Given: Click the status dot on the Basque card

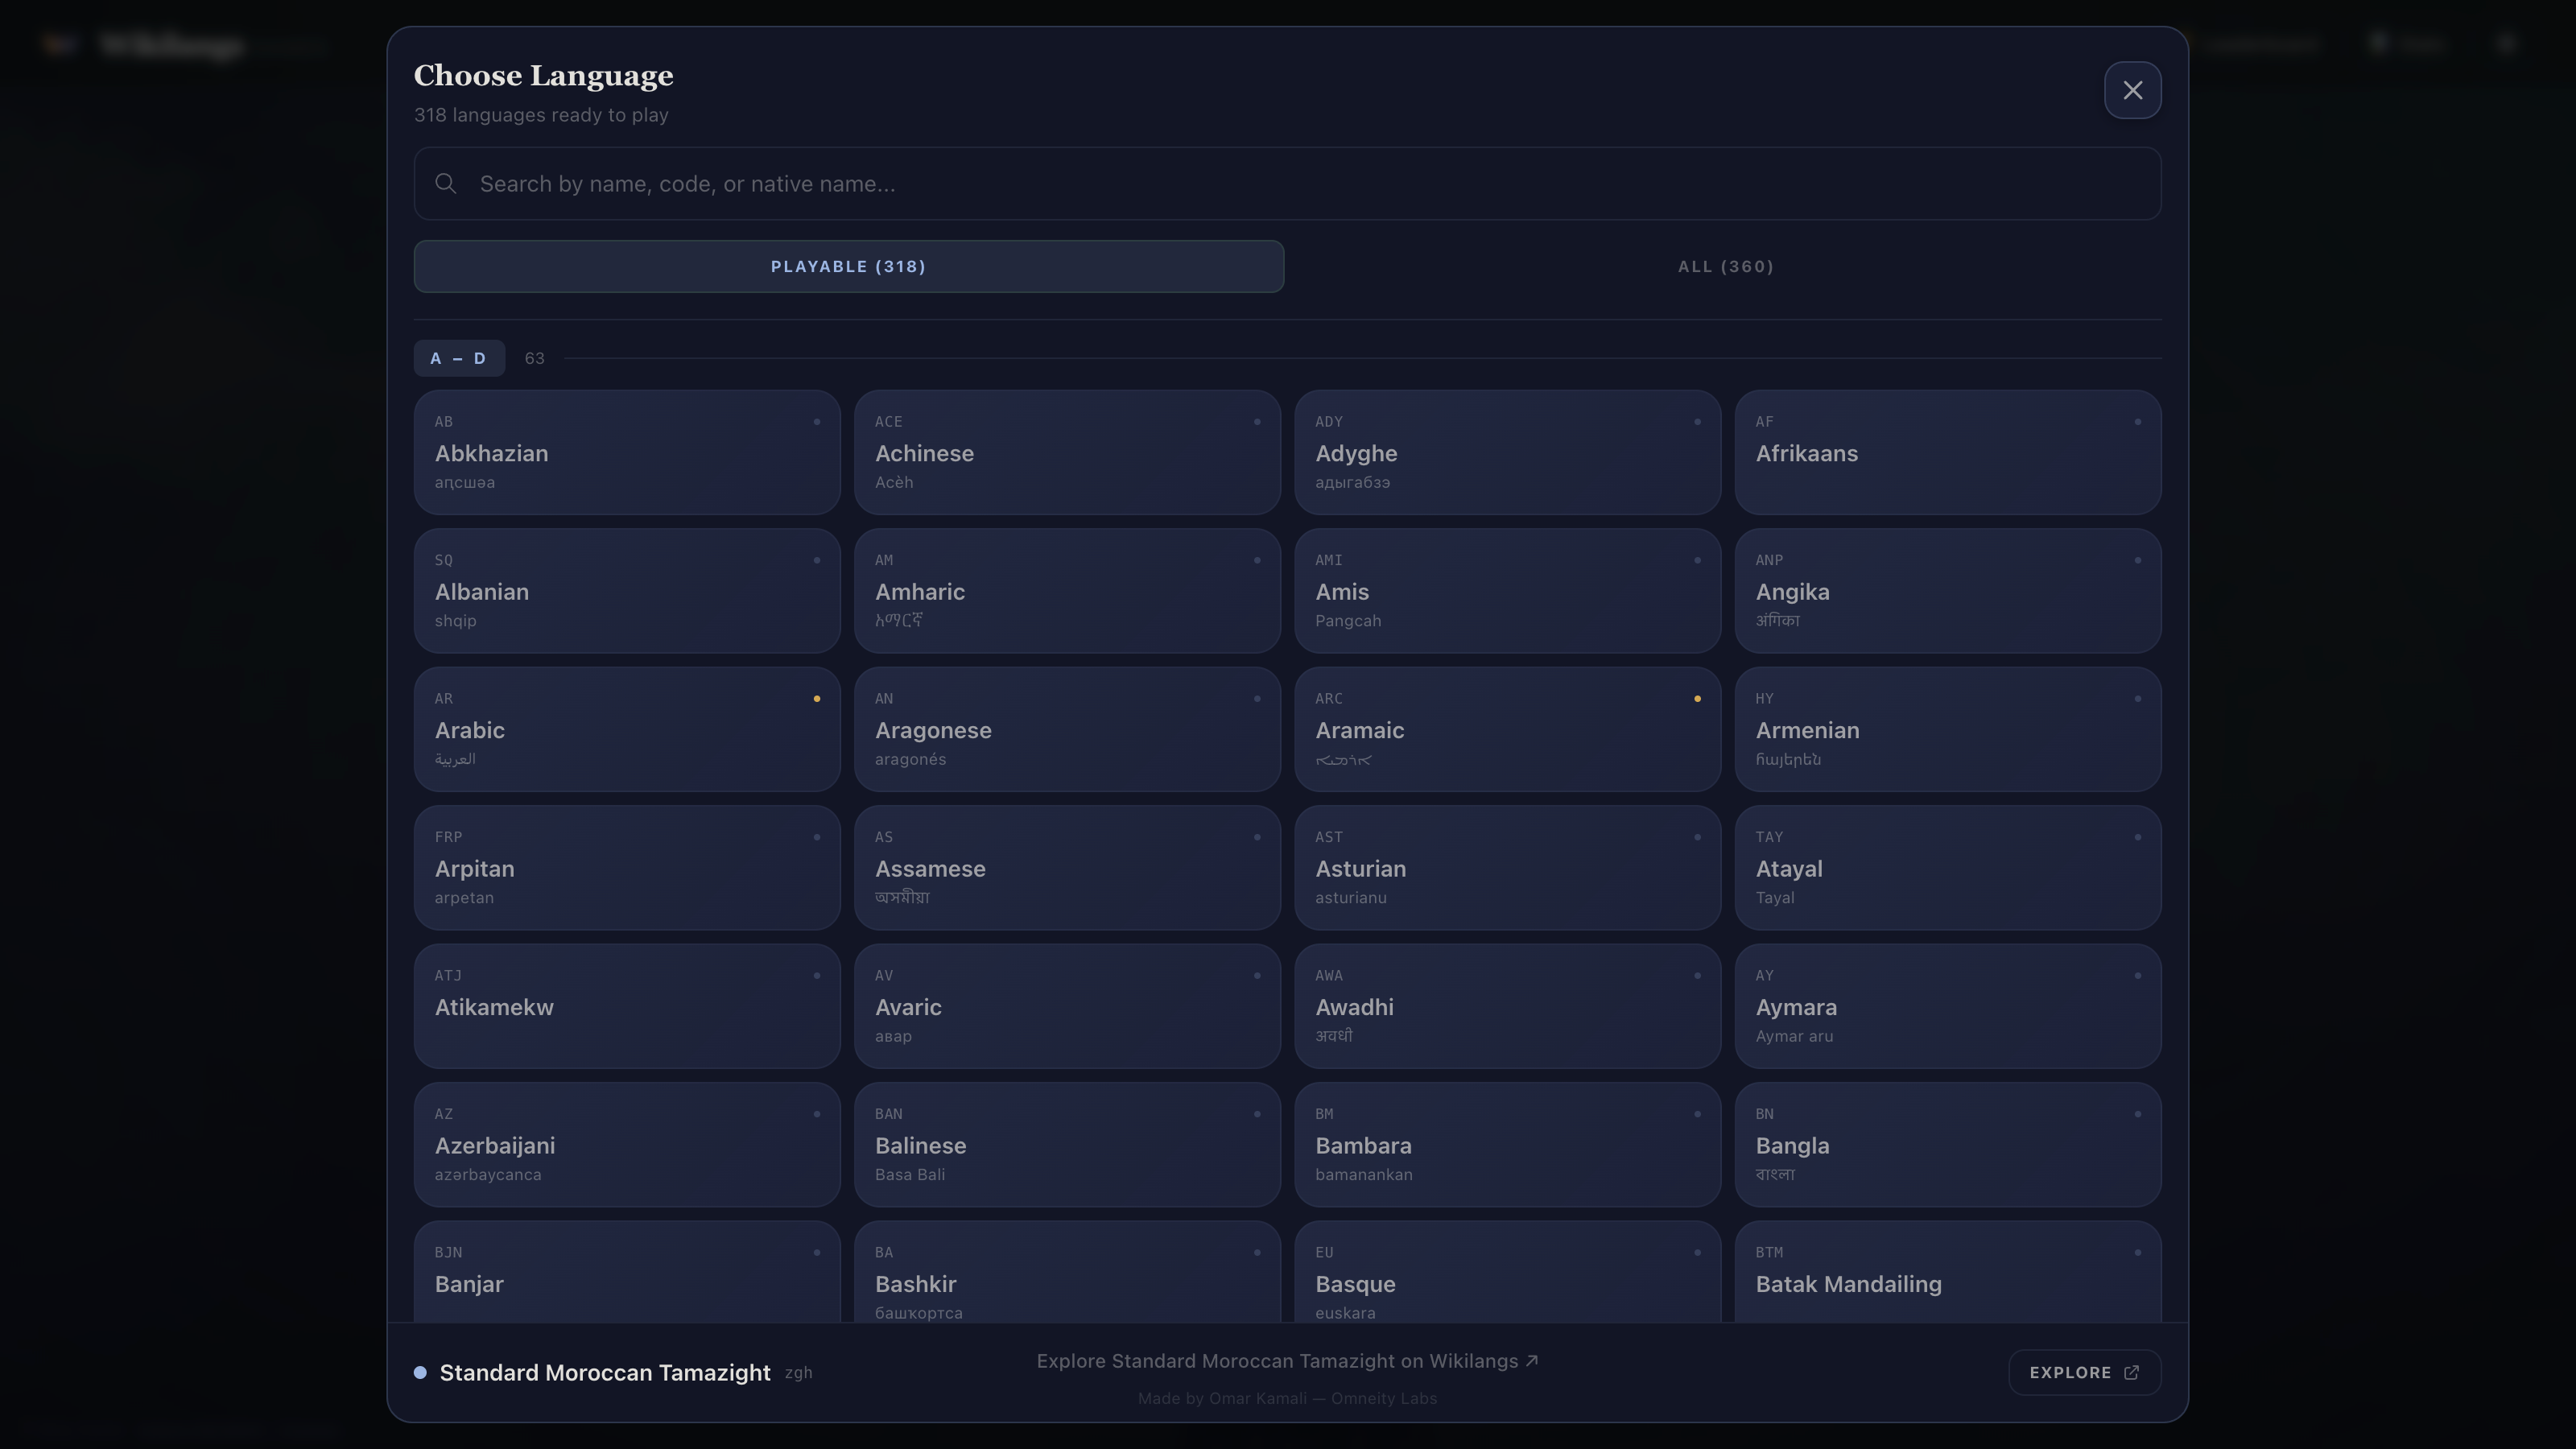Looking at the screenshot, I should point(1697,1252).
